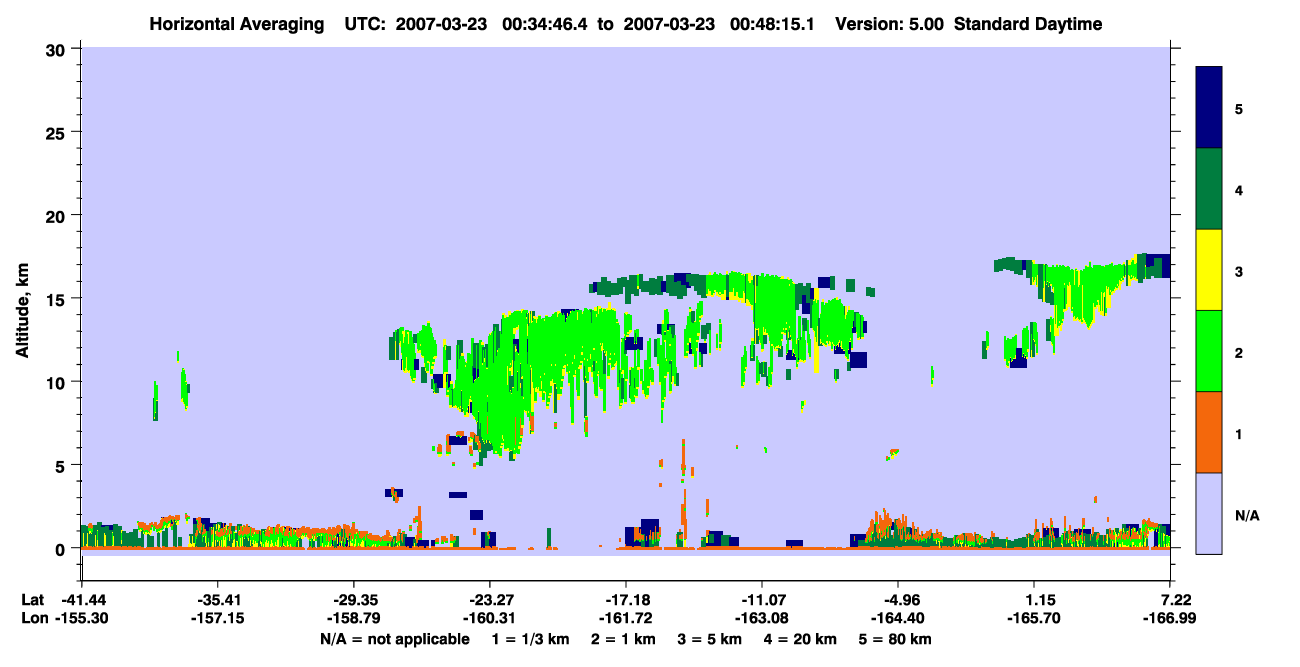Click the yellow color bar segment for level 3
This screenshot has width=1300, height=667.
click(x=1209, y=270)
